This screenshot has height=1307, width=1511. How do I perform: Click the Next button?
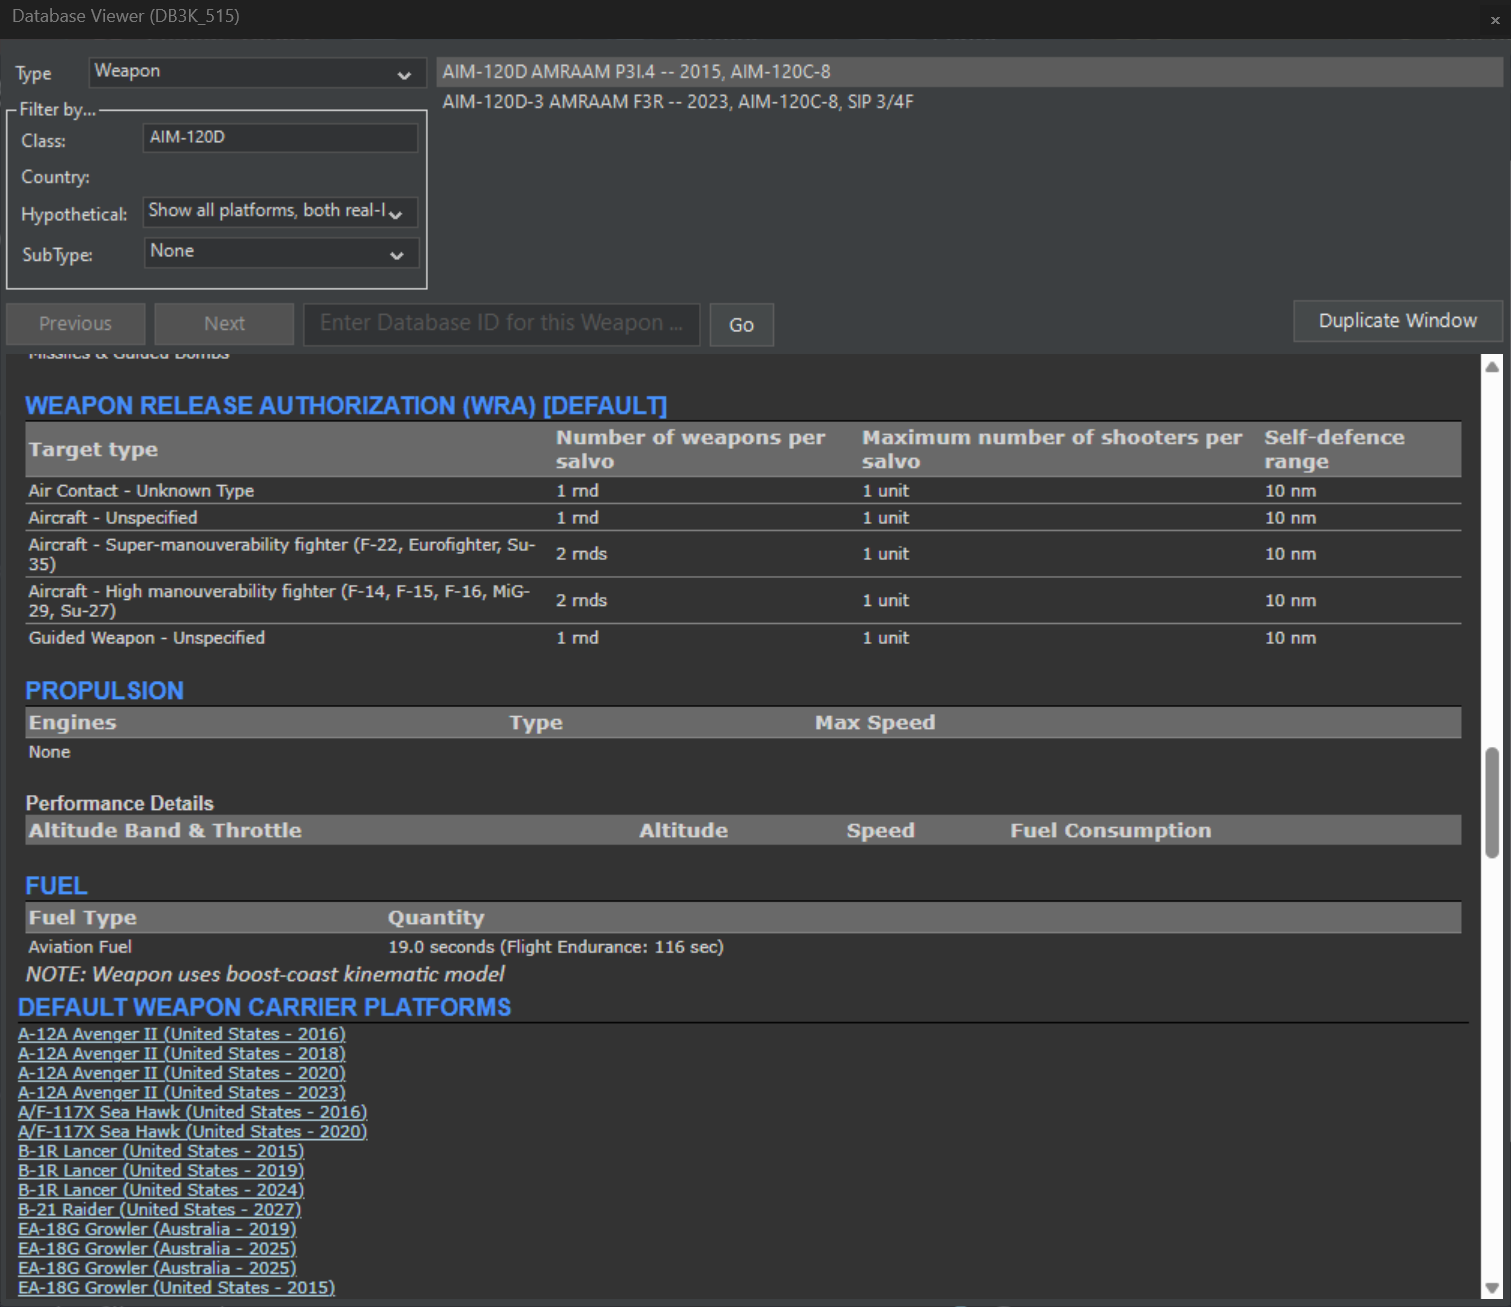(222, 323)
